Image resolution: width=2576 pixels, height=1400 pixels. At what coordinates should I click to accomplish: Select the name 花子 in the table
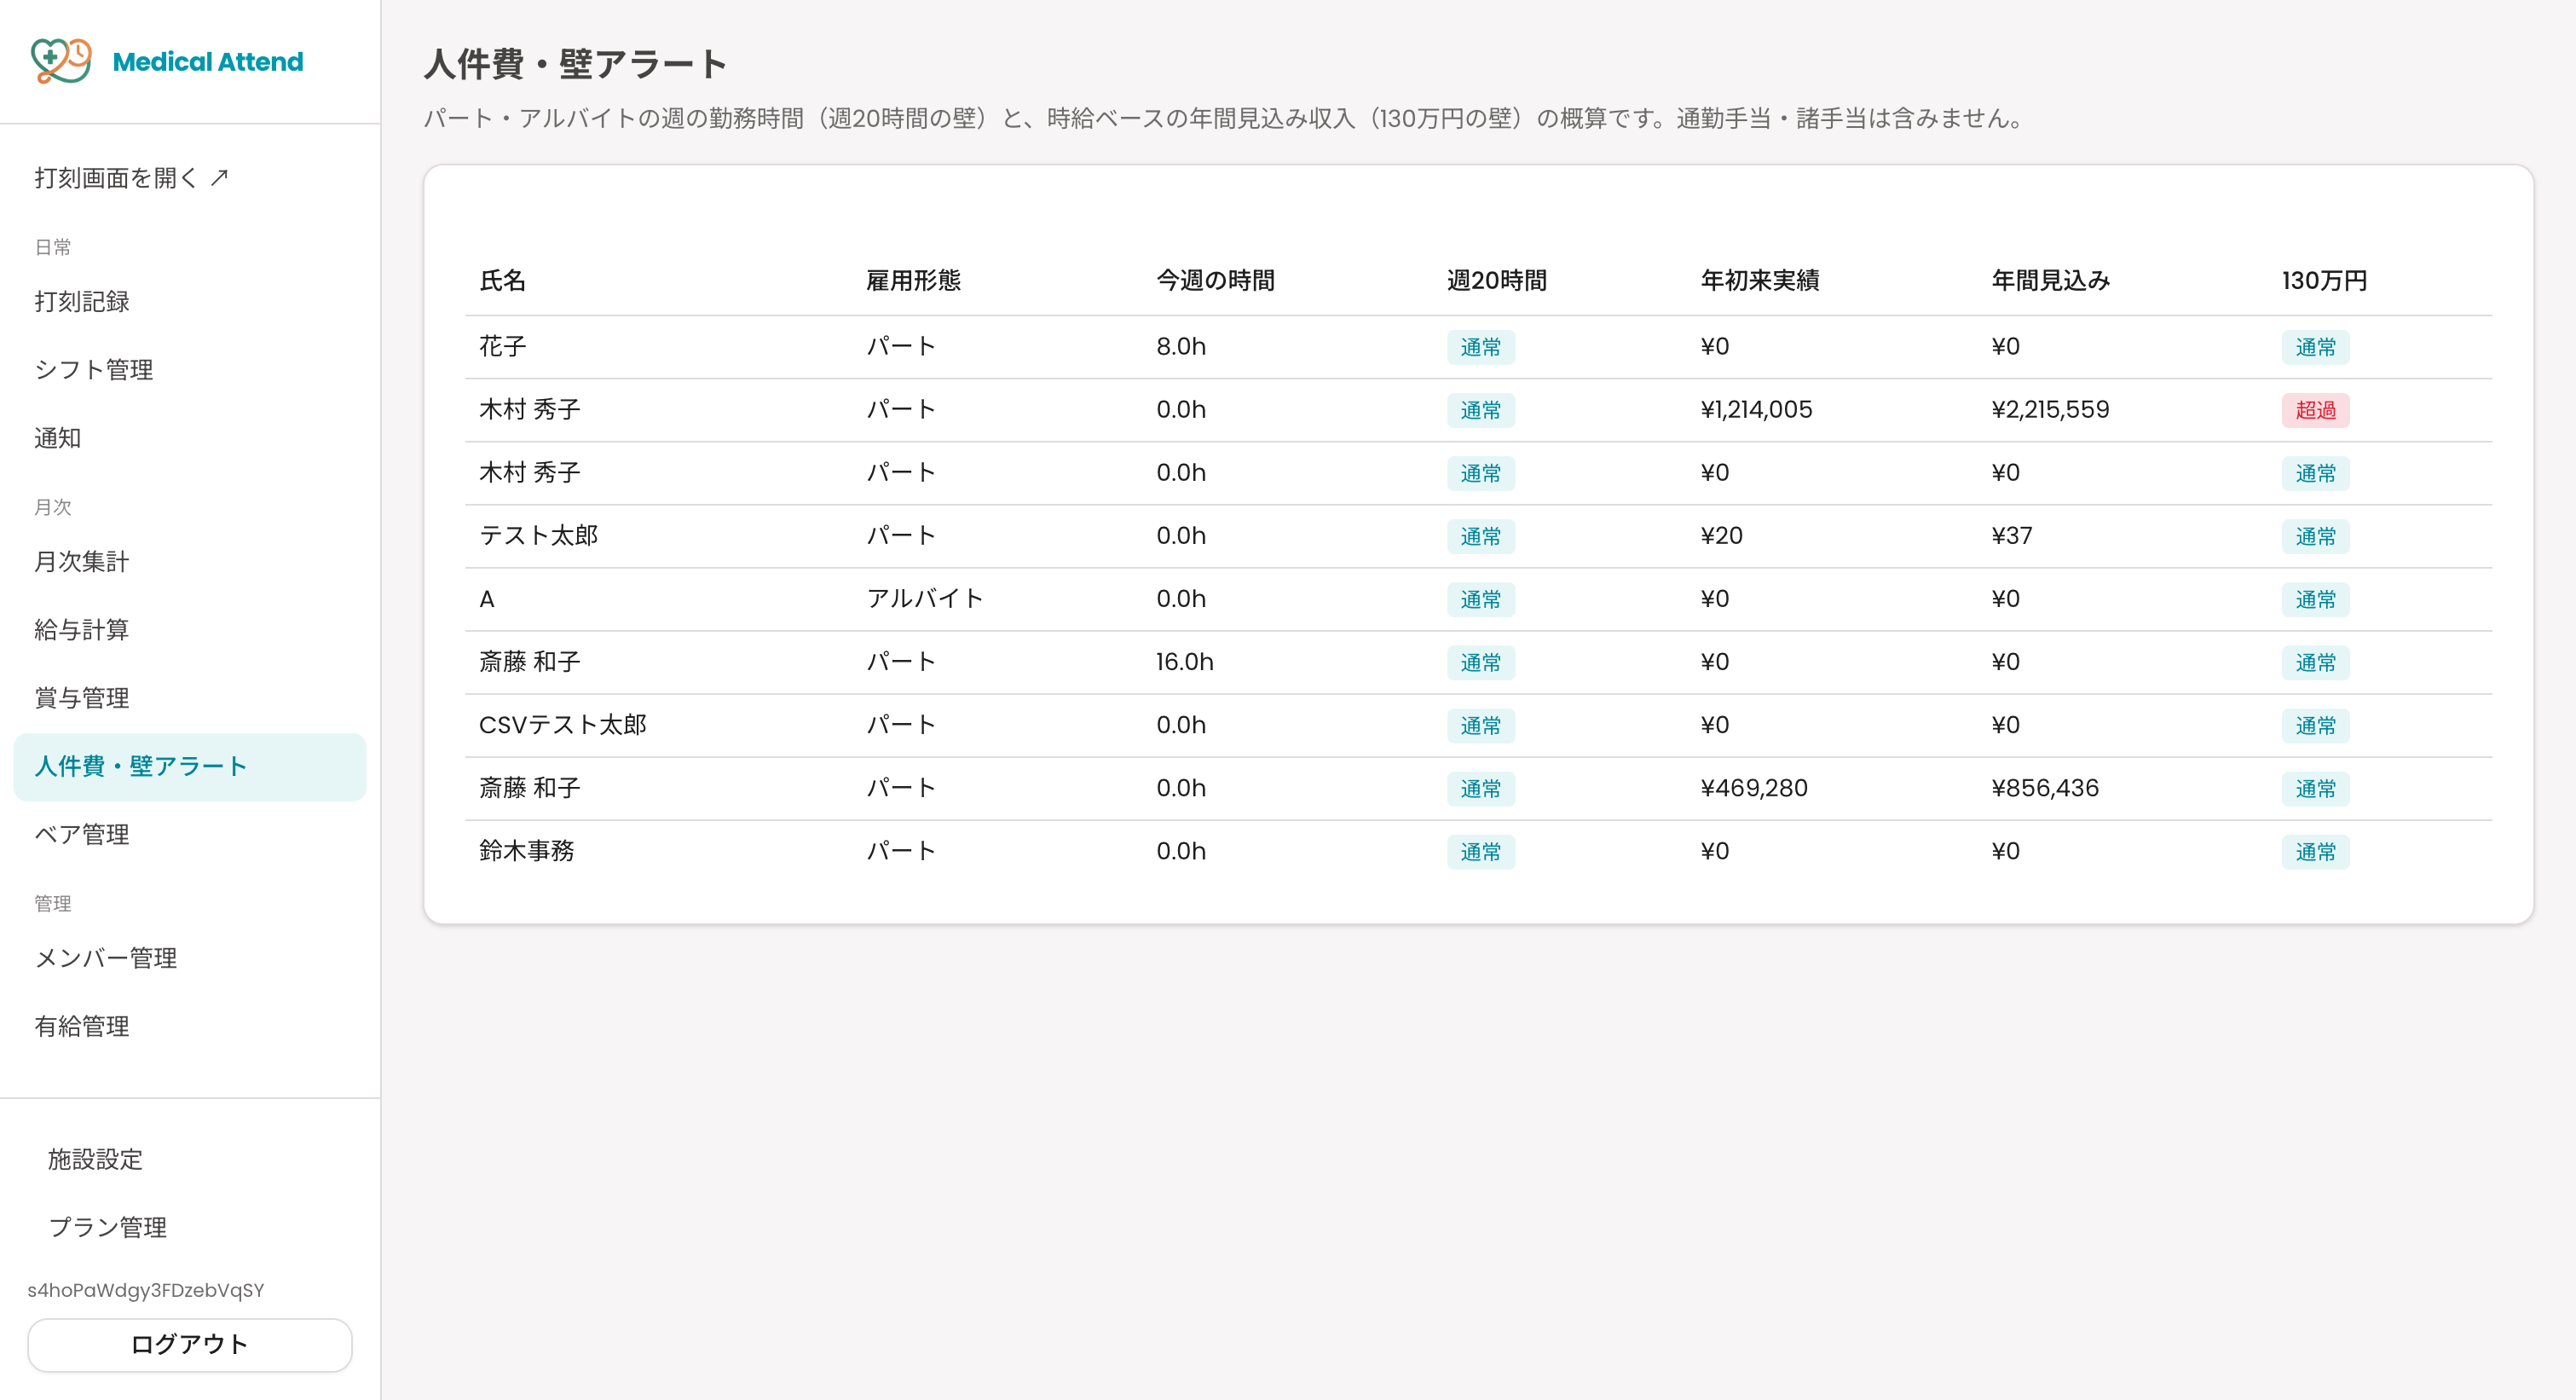pos(503,347)
